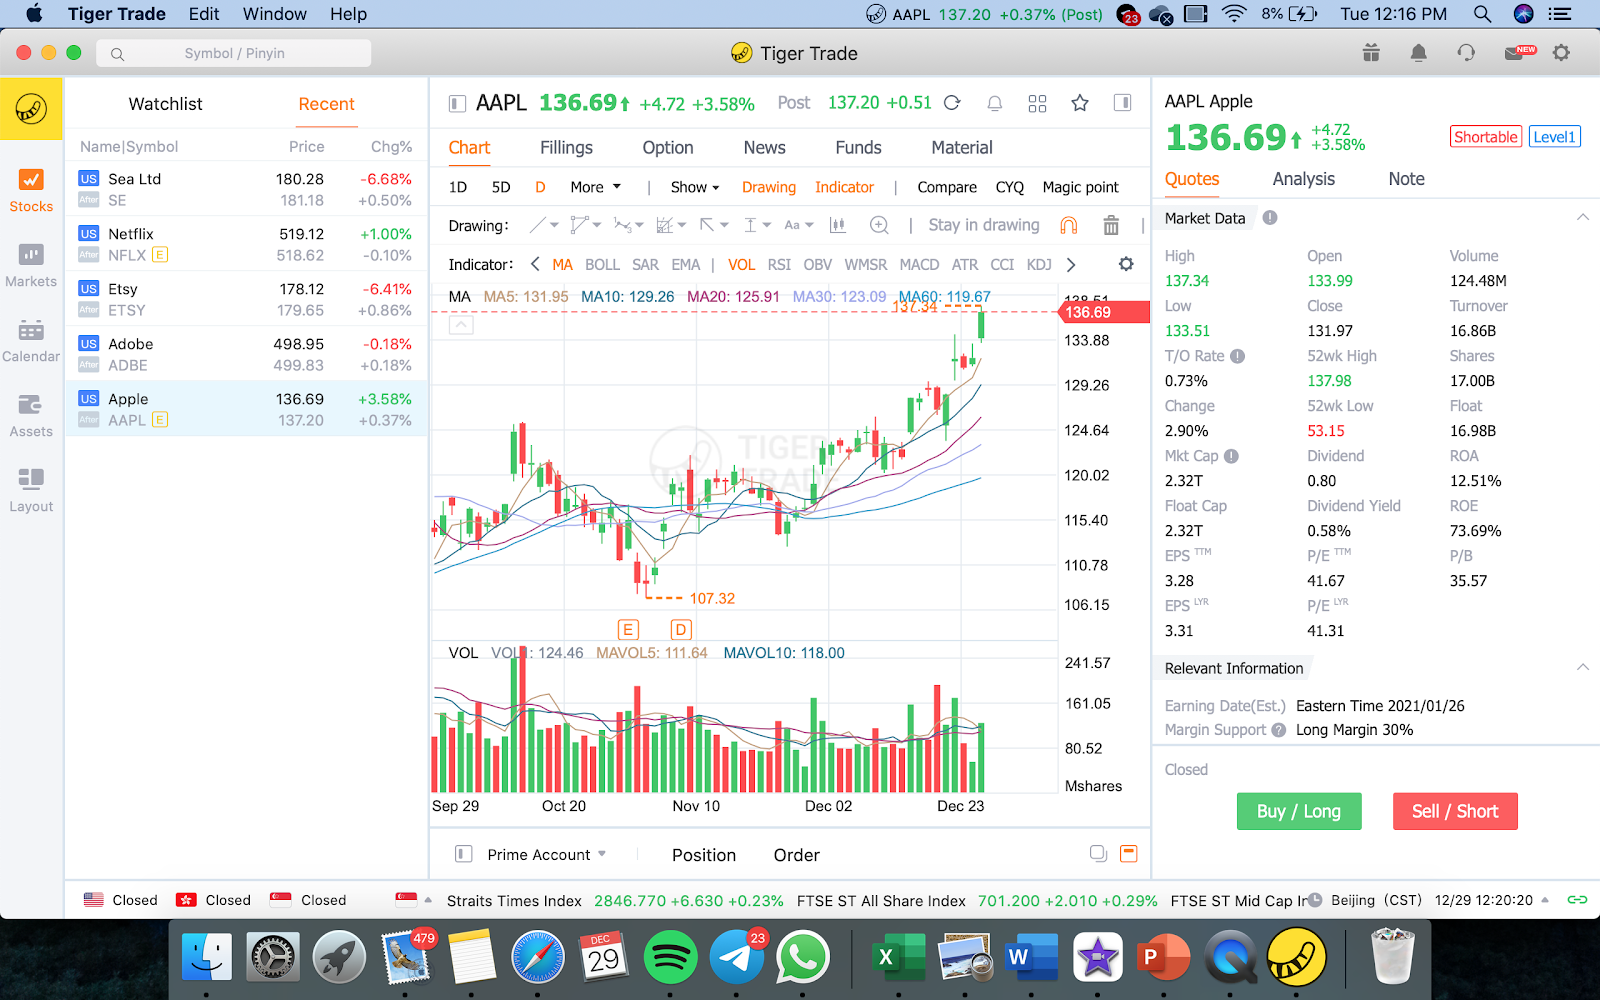
Task: Click the dividend D marker on chart
Action: pyautogui.click(x=681, y=629)
